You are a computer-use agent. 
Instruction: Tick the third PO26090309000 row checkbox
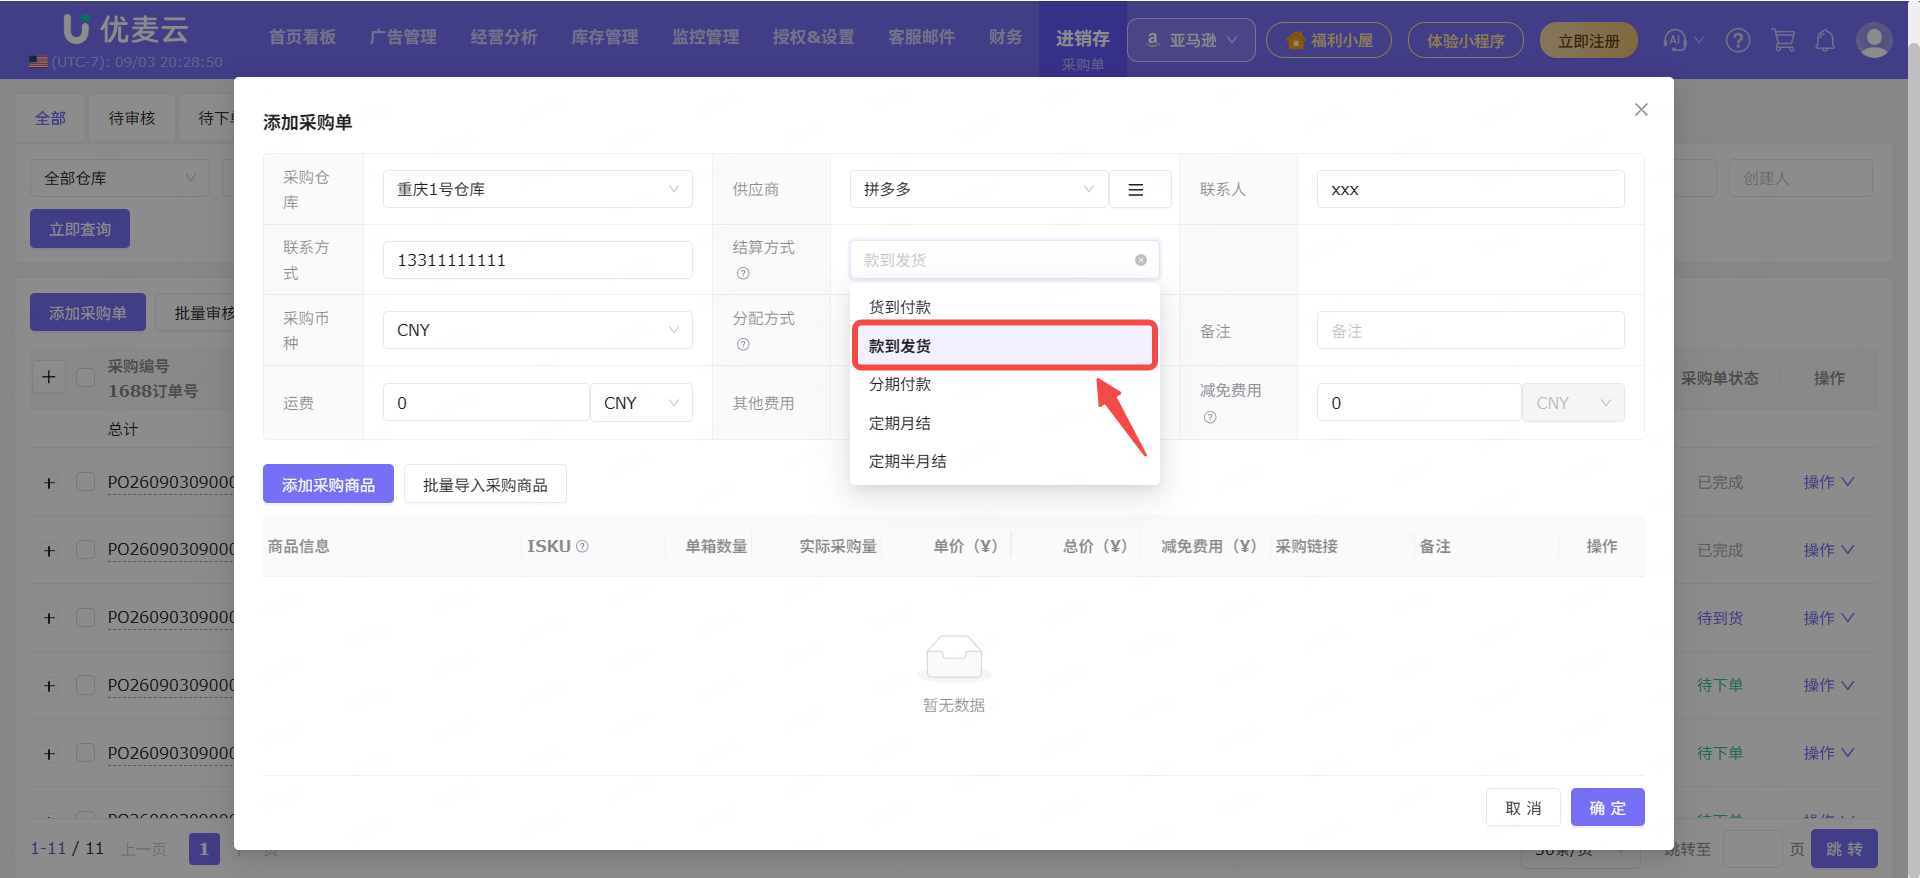86,617
